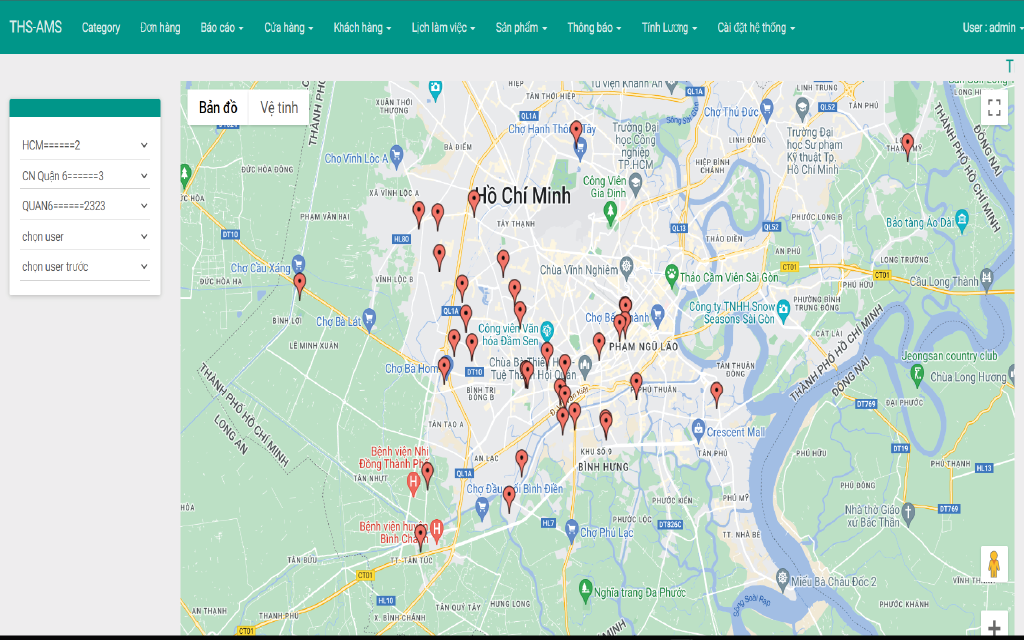Viewport: 1024px width, 640px height.
Task: Click the Công Viên Gia Định park marker
Action: coord(609,209)
